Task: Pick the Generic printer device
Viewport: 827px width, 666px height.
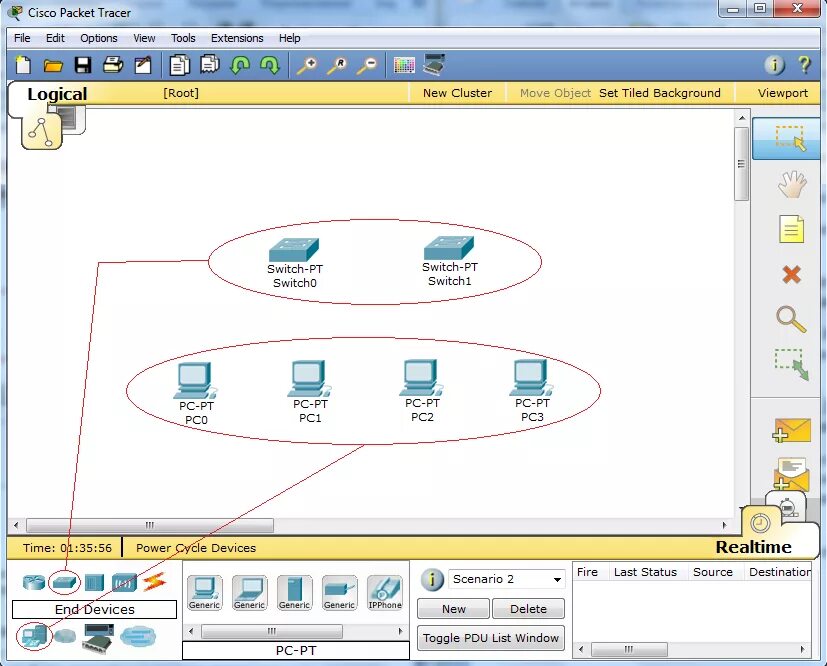Action: tap(339, 593)
